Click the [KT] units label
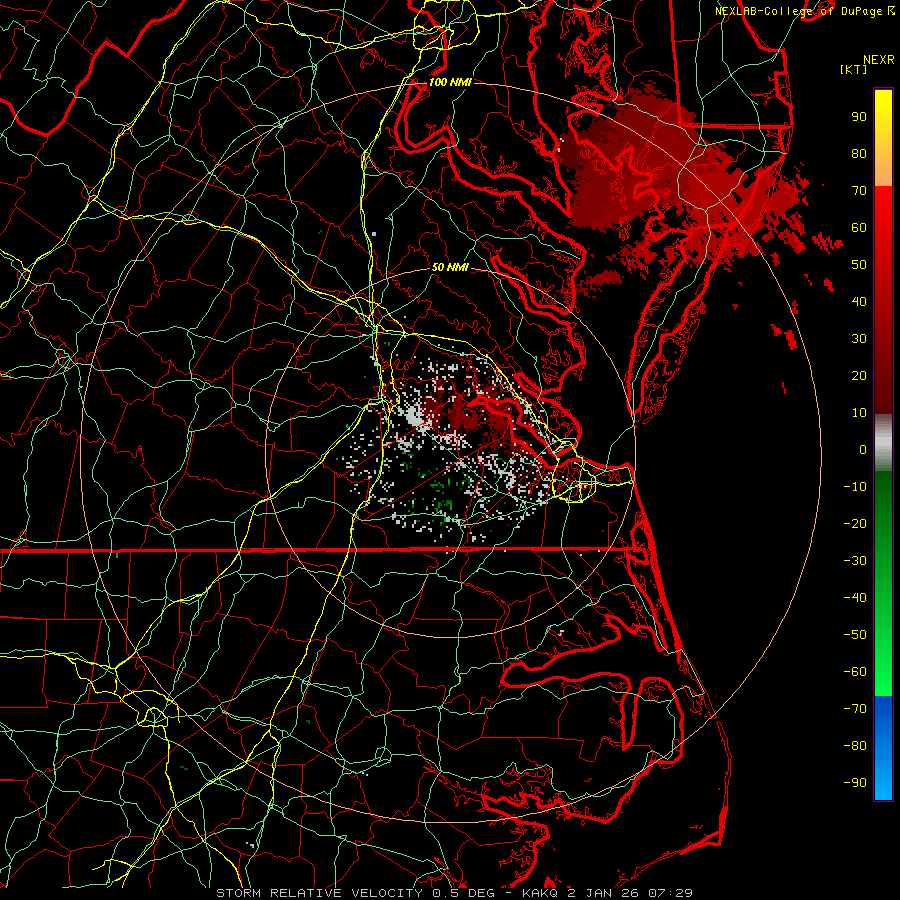Image resolution: width=900 pixels, height=900 pixels. tap(854, 69)
